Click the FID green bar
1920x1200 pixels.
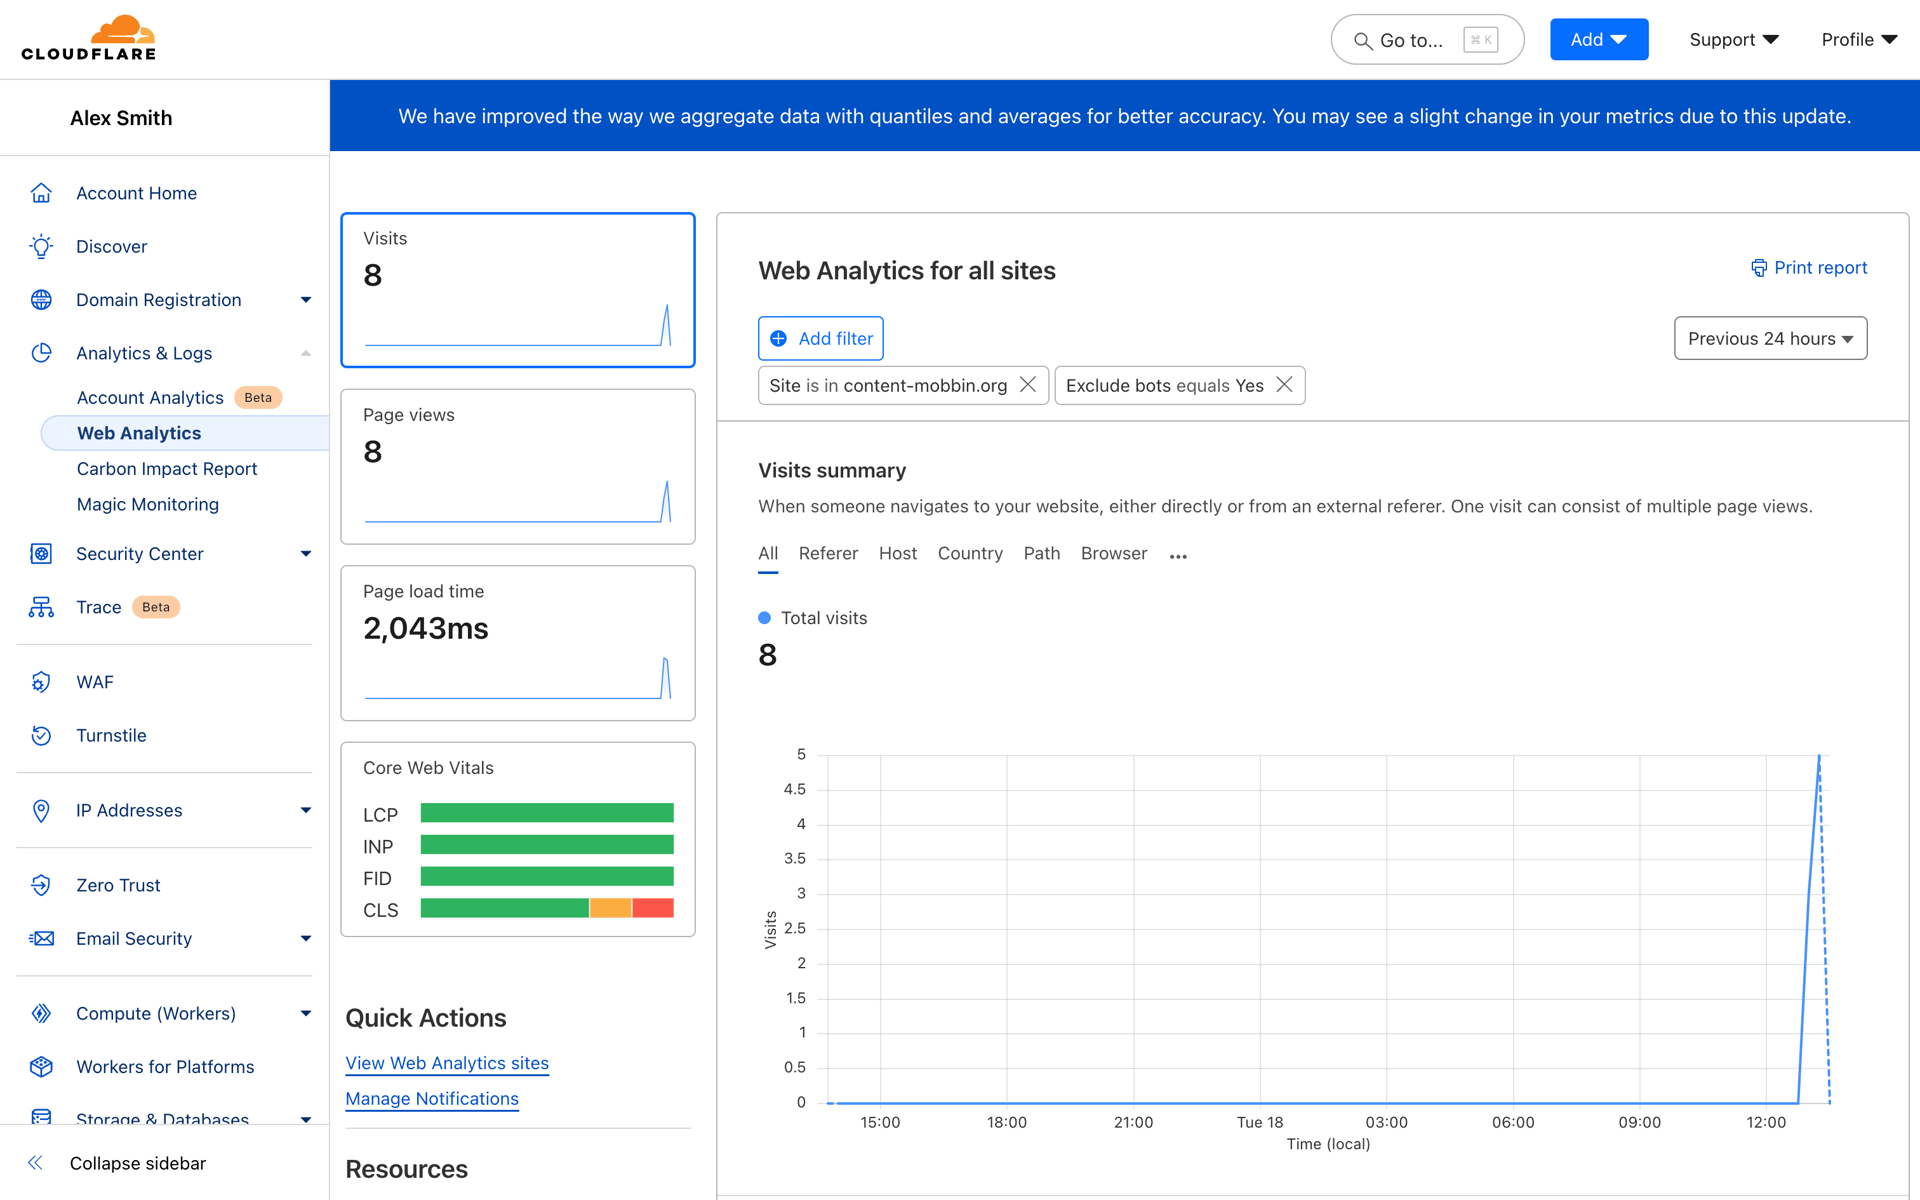[x=547, y=877]
